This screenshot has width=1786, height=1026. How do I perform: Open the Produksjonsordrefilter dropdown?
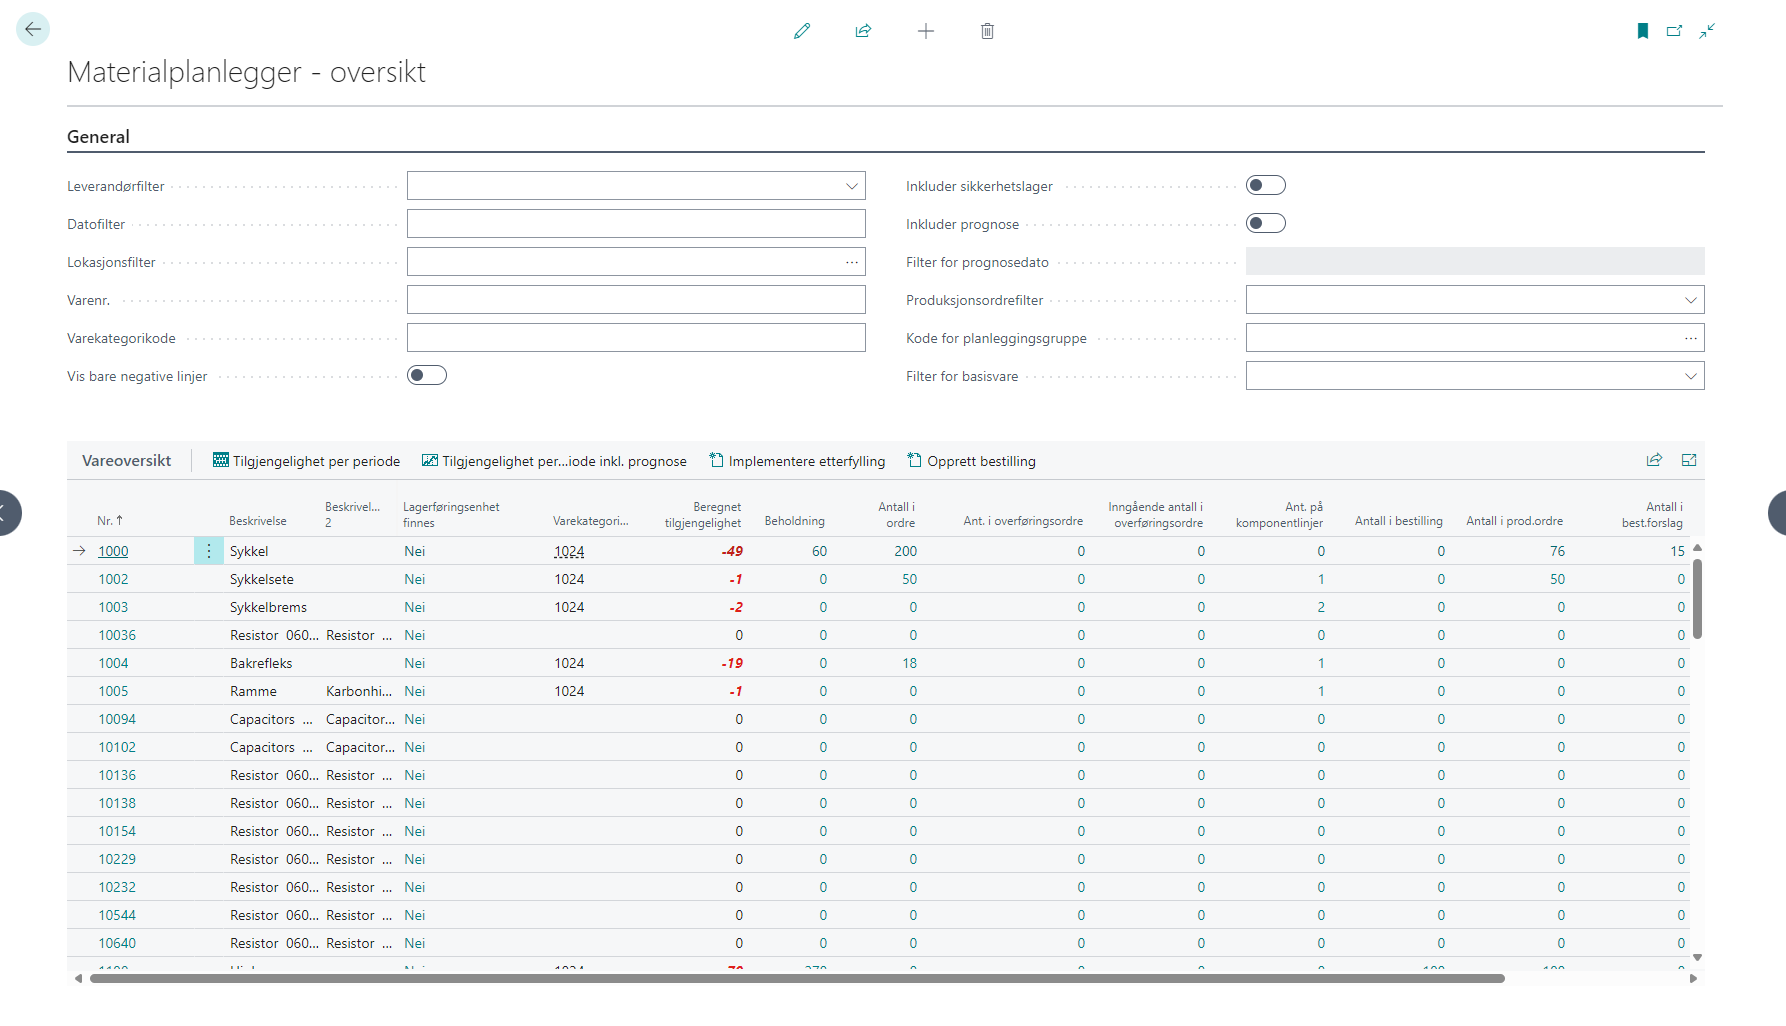click(x=1690, y=300)
